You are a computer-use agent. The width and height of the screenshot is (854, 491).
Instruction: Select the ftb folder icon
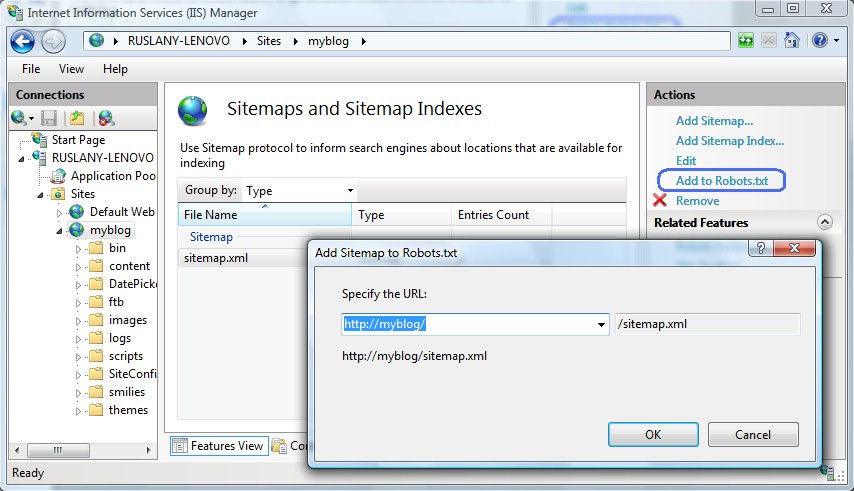96,302
